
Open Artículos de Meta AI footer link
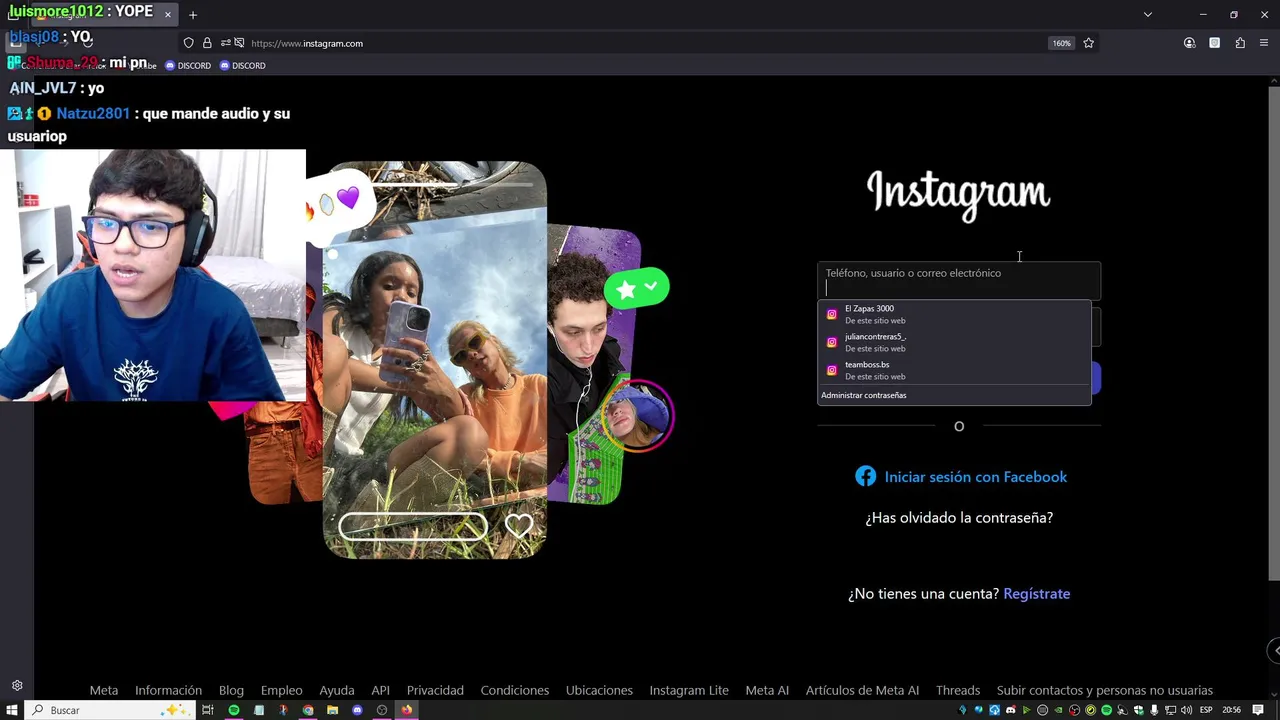(x=862, y=690)
